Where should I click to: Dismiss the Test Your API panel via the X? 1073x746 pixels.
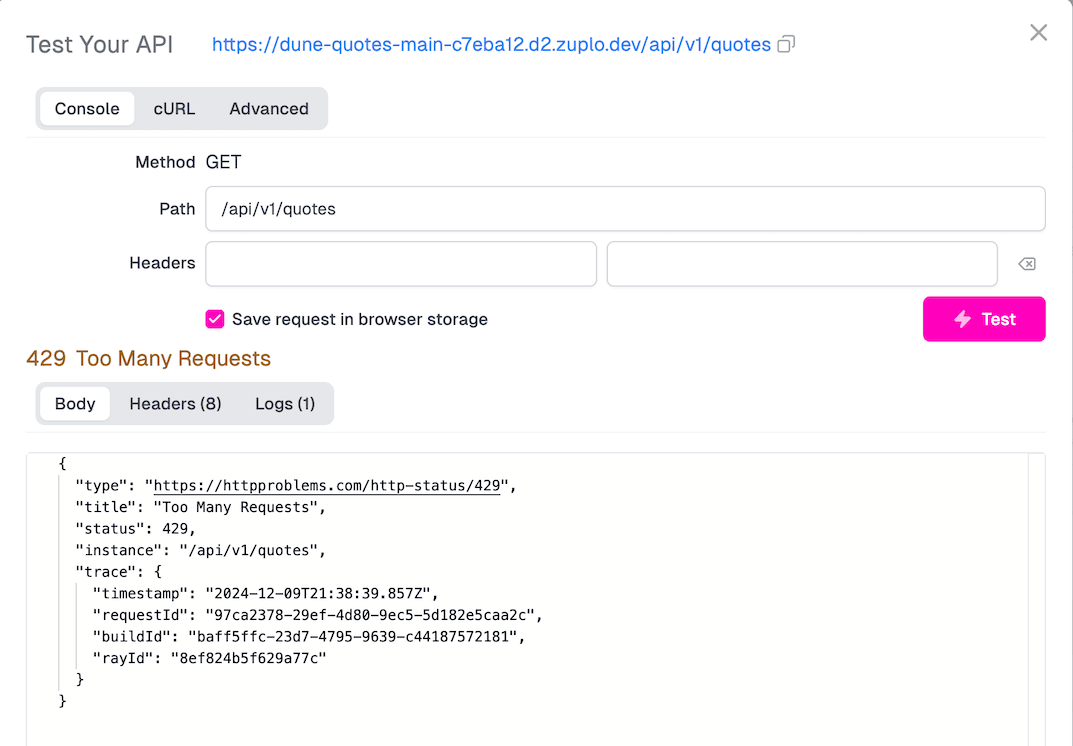(1038, 32)
